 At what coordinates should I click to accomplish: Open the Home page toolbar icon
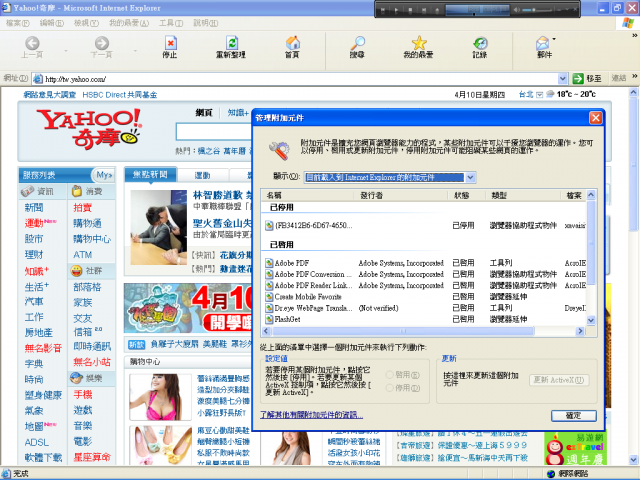pos(293,42)
